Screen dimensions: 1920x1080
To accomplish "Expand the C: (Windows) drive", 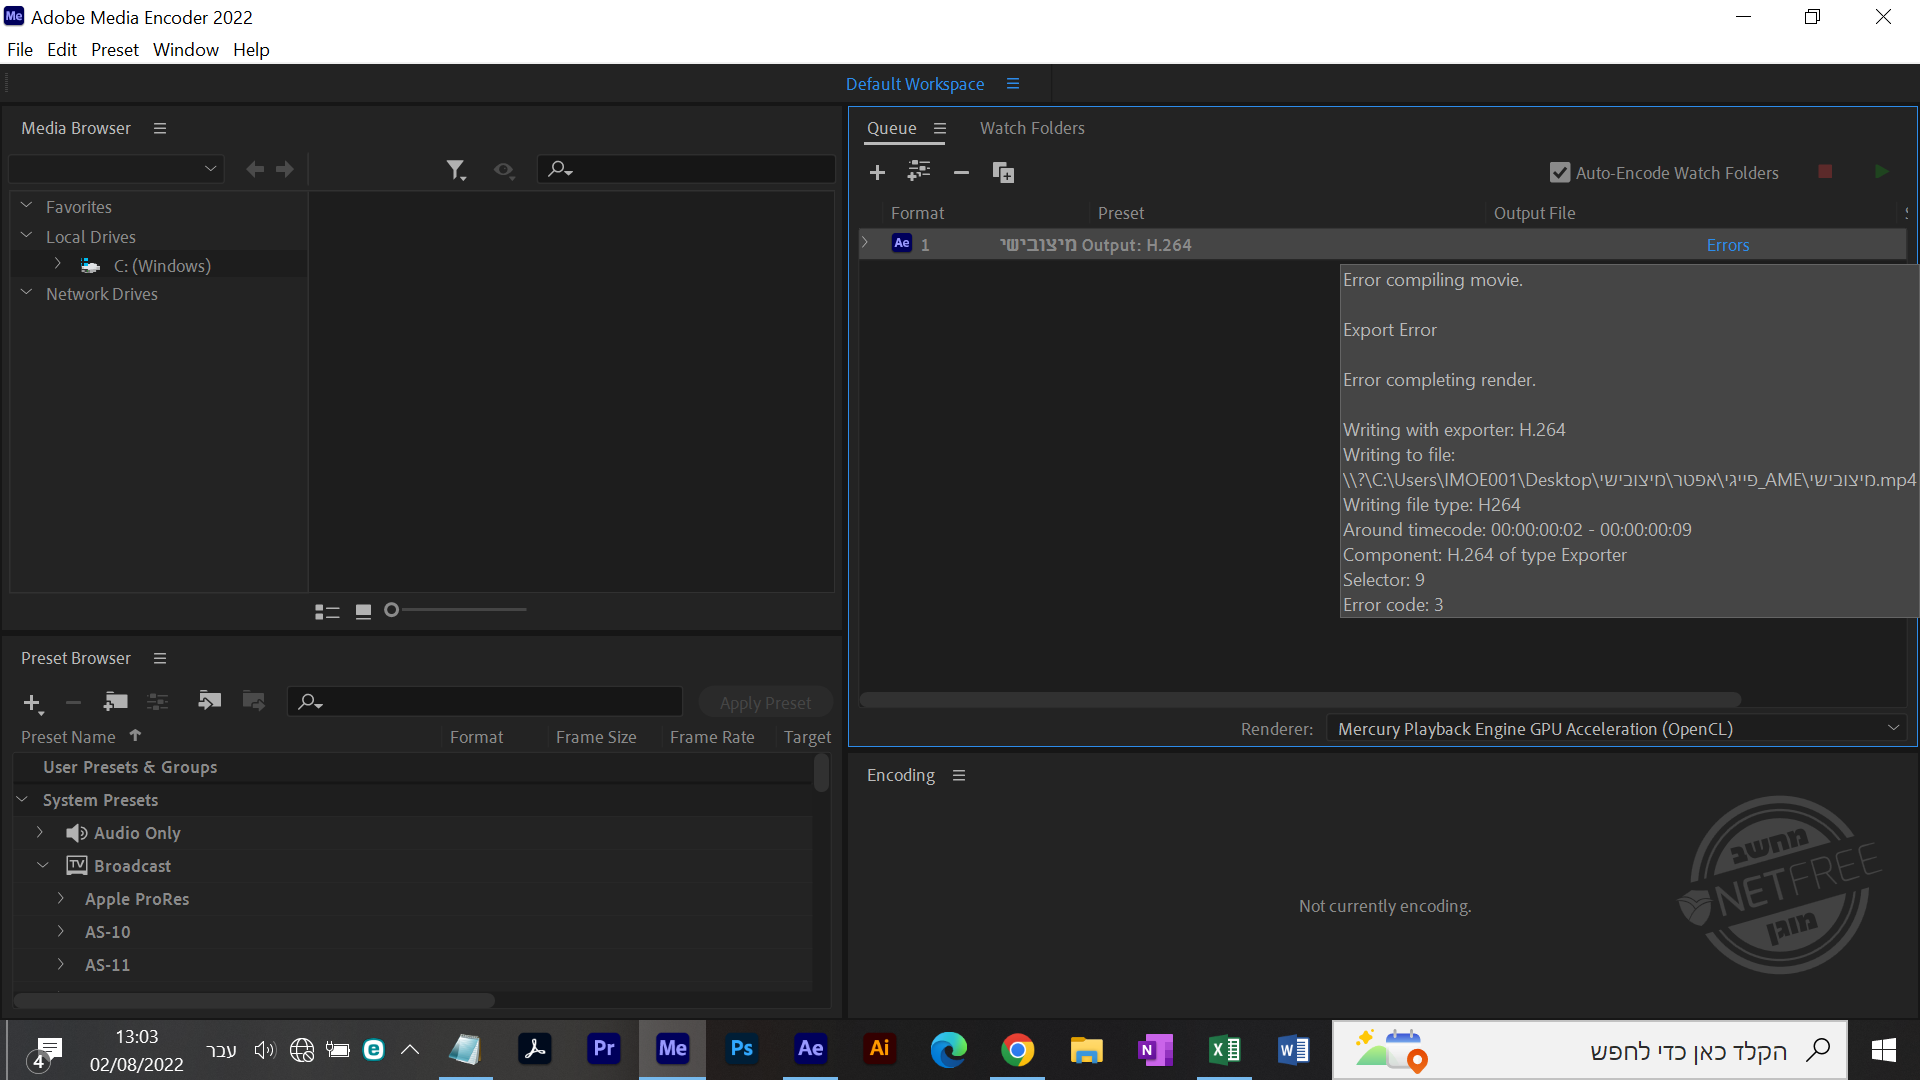I will click(x=58, y=265).
